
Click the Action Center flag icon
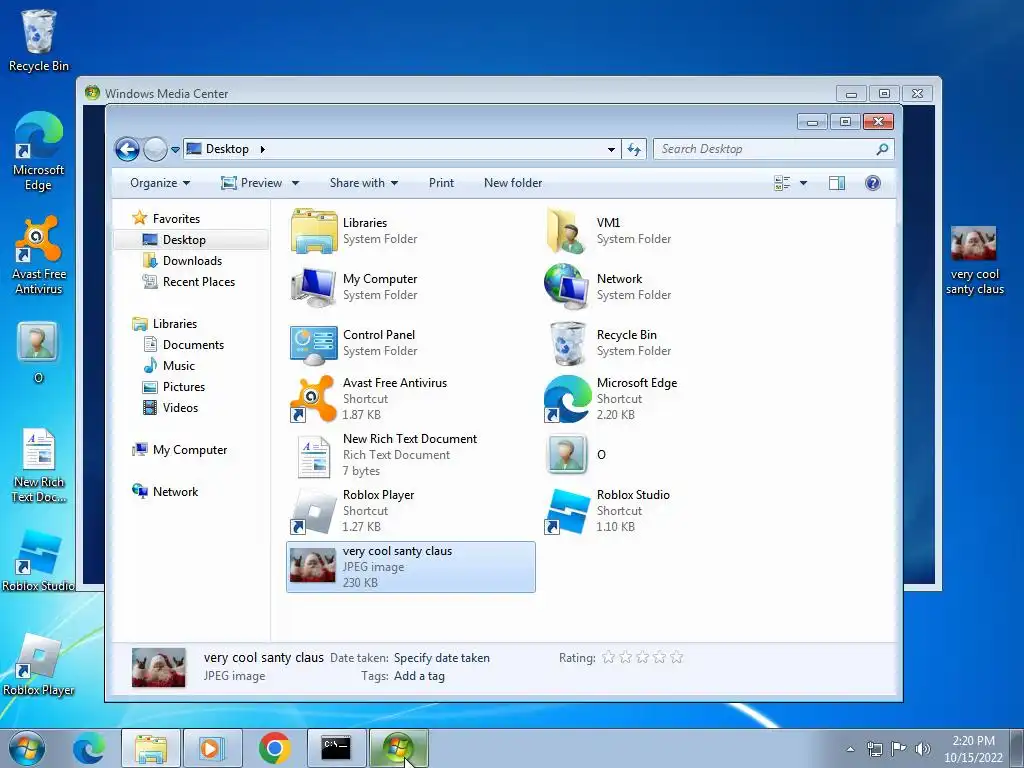(899, 749)
